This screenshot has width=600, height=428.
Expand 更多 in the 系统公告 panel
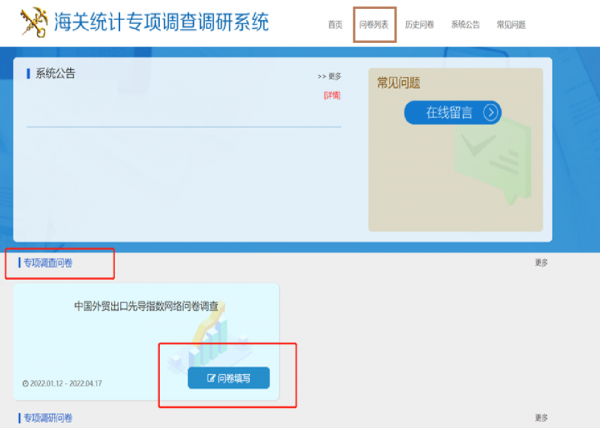[x=330, y=76]
